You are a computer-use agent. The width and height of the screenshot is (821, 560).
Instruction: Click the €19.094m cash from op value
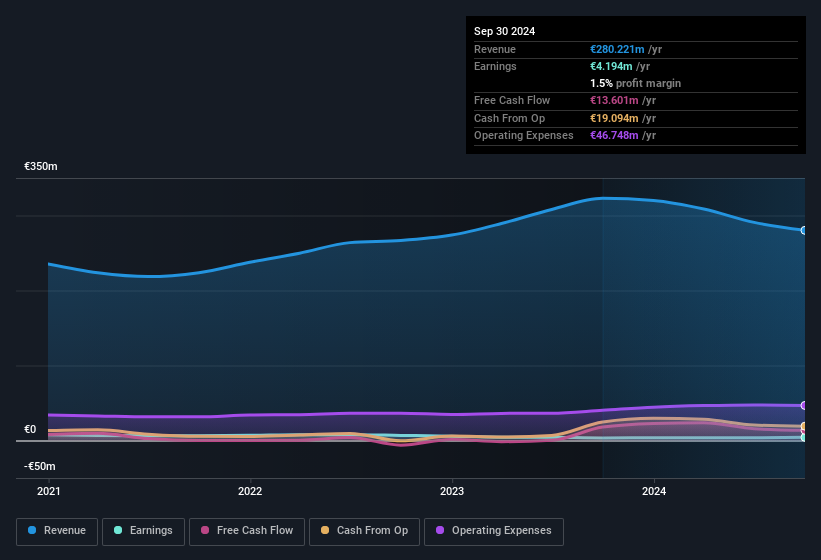click(614, 118)
